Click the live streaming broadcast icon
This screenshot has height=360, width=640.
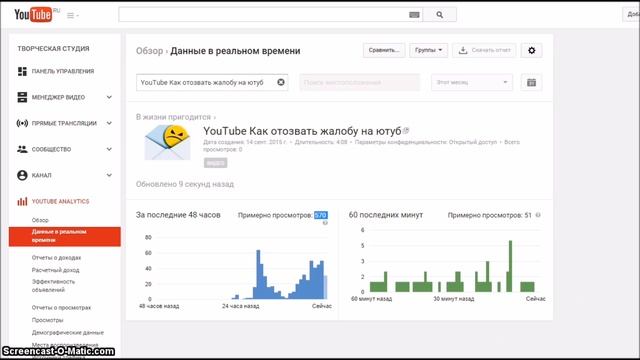tap(22, 123)
